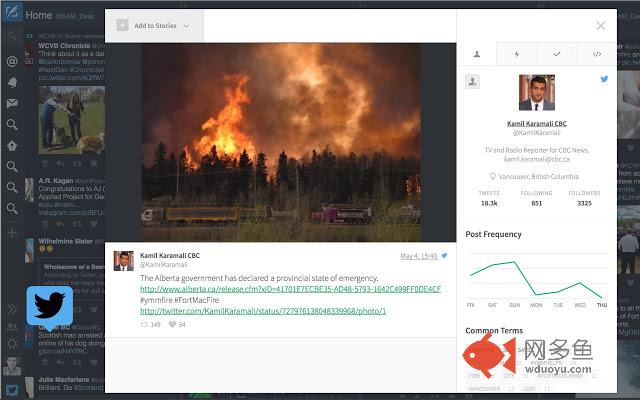This screenshot has height=400, width=640.
Task: Click the Followers count 3325
Action: 584,203
